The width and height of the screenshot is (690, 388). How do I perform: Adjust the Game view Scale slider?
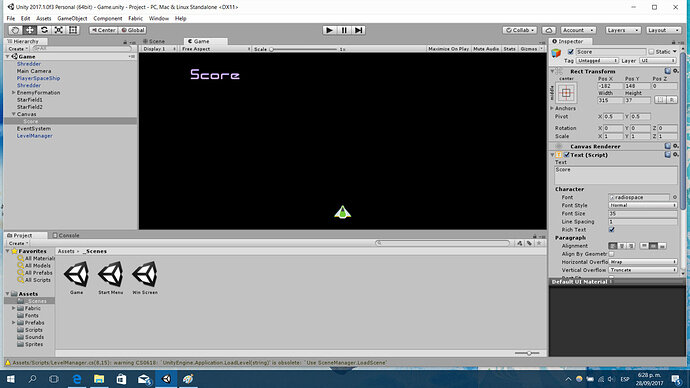tap(304, 49)
